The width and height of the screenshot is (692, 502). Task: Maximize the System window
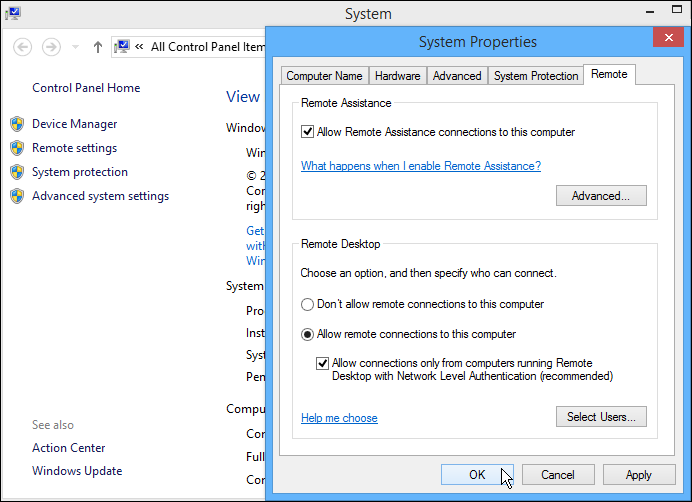coord(677,9)
